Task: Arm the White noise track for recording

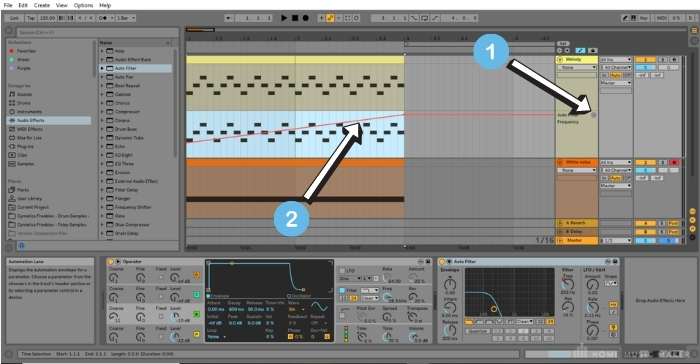Action: 674,163
